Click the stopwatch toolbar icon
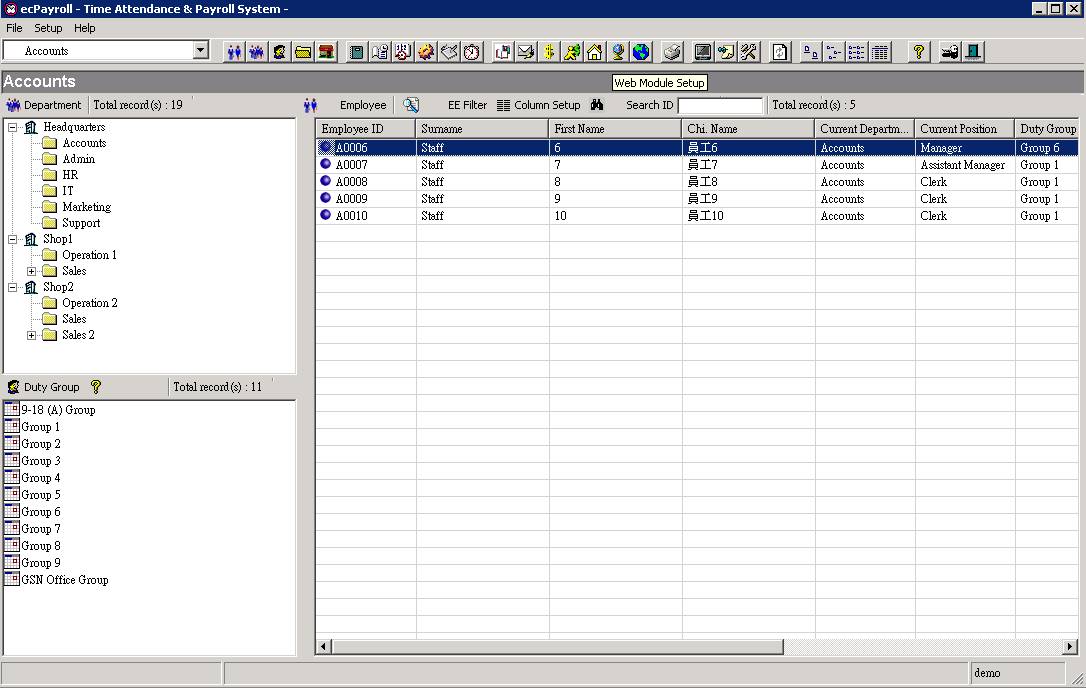The image size is (1086, 688). click(x=472, y=52)
